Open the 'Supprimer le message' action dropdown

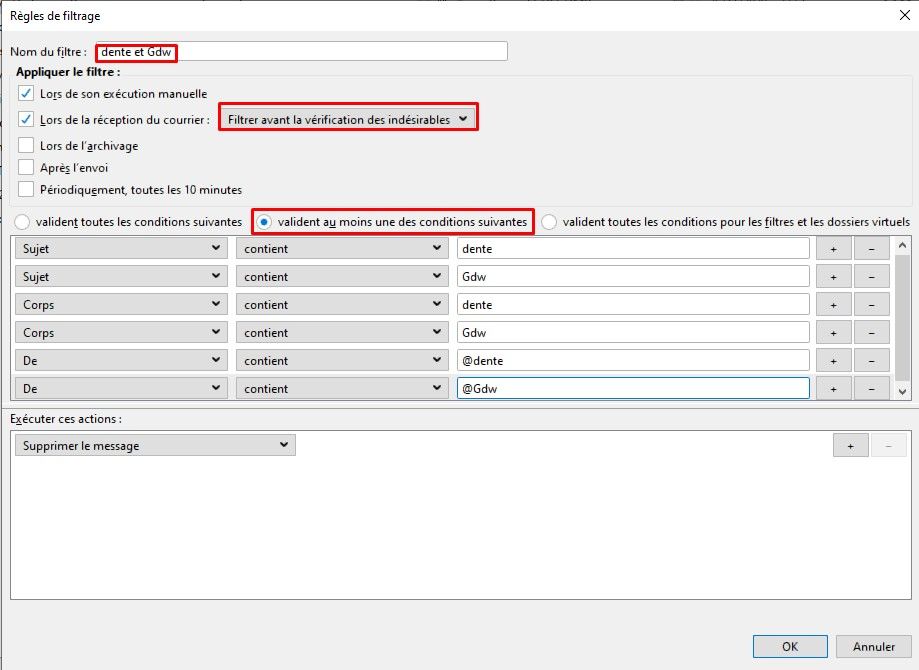(x=153, y=444)
